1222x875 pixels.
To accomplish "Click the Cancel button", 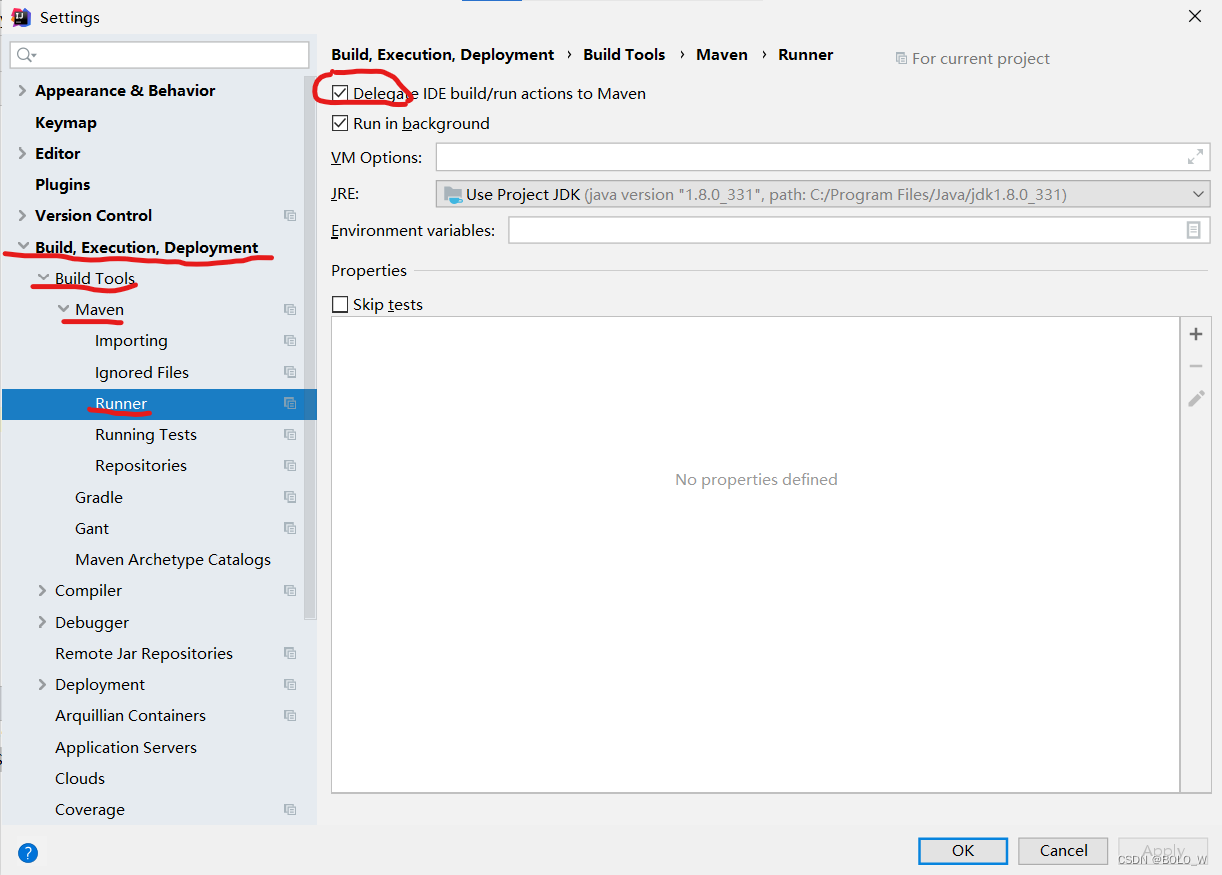I will point(1062,850).
